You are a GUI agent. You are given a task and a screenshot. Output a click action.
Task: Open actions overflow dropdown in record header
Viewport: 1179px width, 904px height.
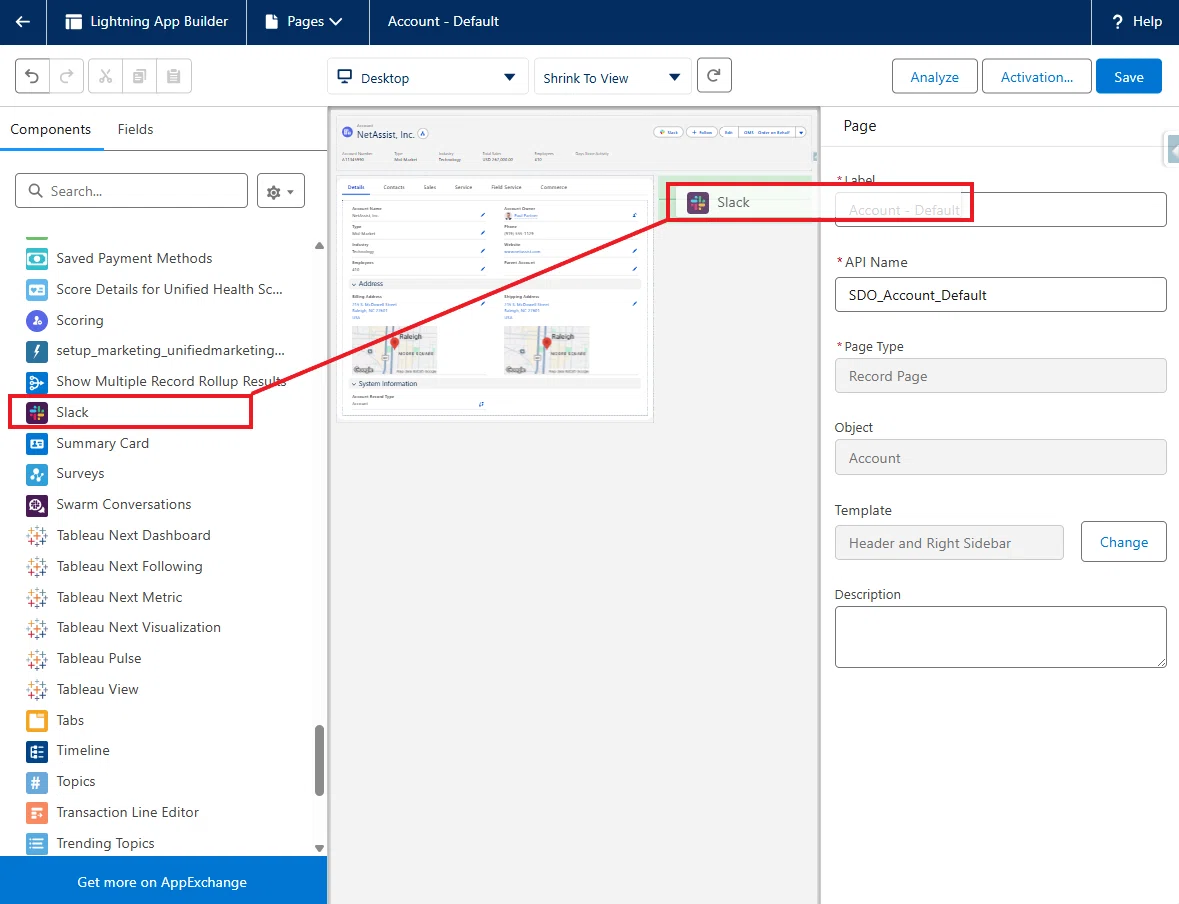click(x=801, y=132)
